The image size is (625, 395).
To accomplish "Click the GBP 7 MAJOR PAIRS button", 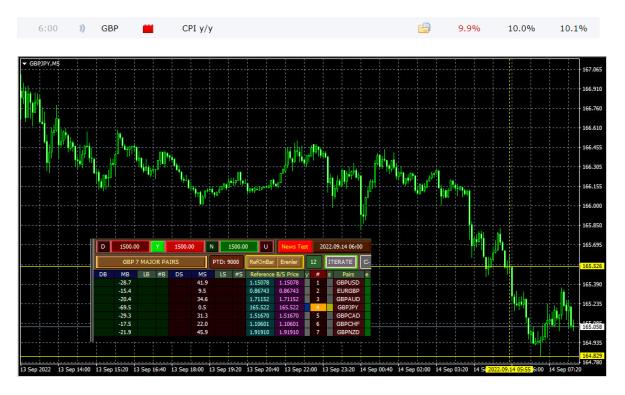I will [151, 262].
